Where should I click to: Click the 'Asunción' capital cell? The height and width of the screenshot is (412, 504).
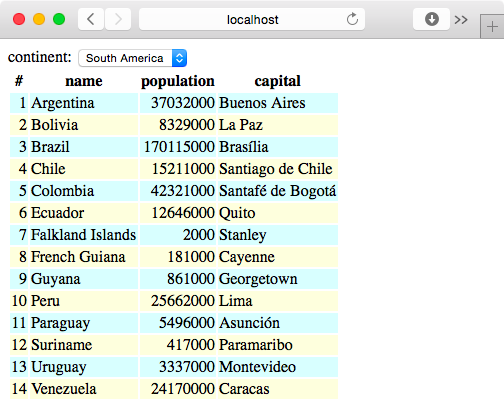[278, 323]
